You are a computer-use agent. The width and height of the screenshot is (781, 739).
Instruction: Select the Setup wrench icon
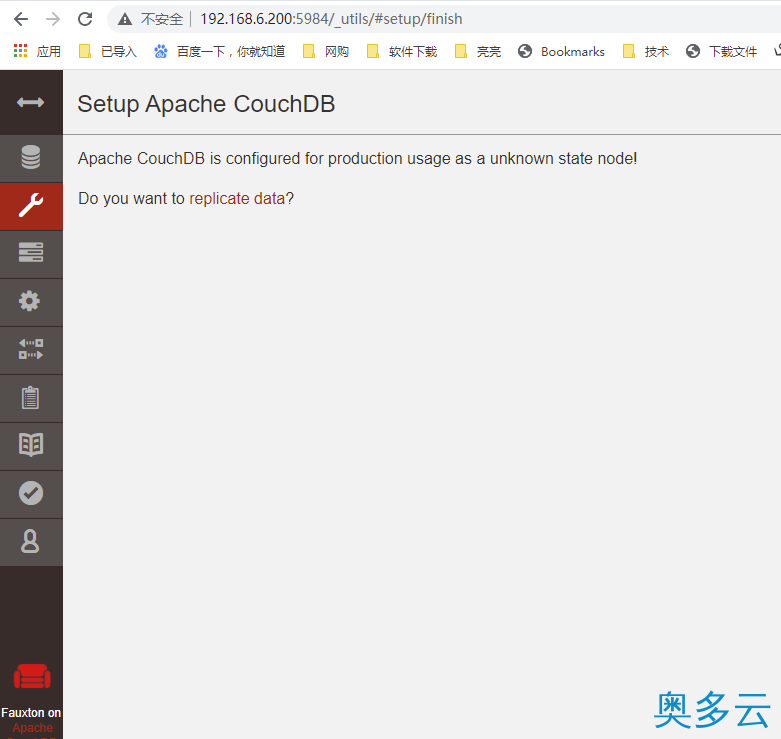pyautogui.click(x=31, y=206)
